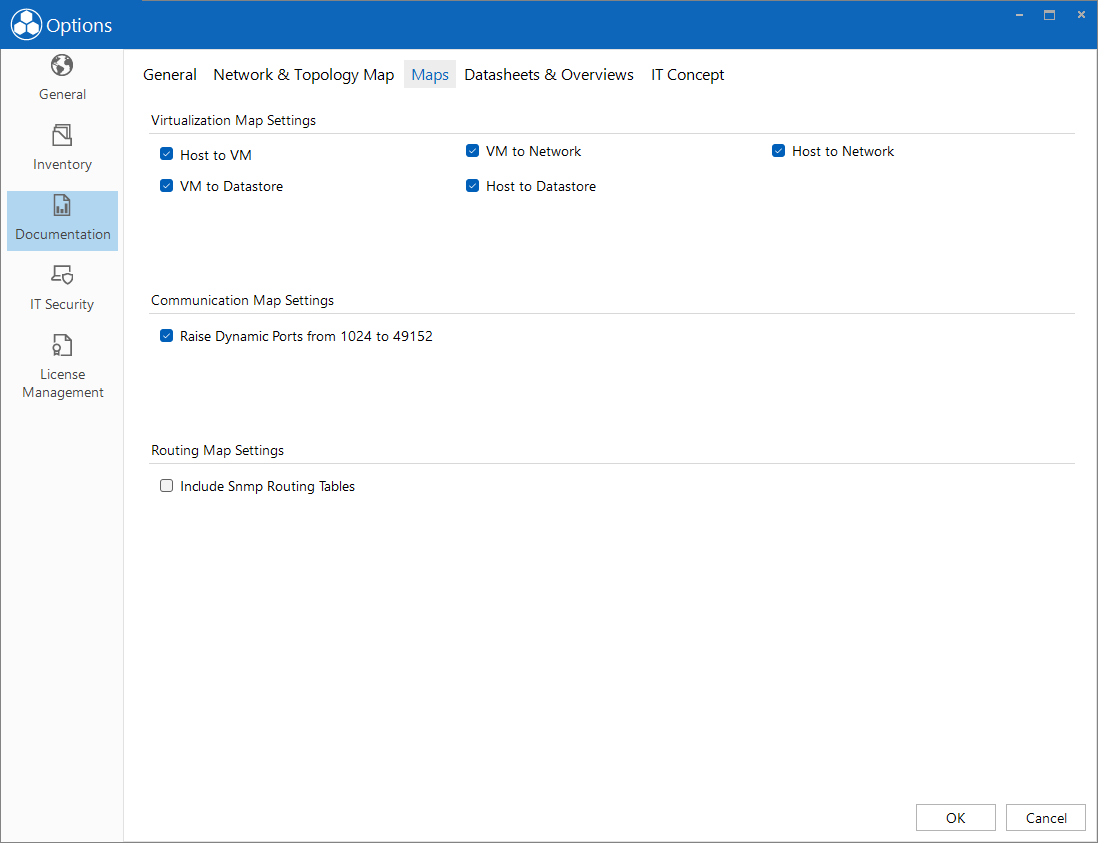Select the Documentation sidebar icon
This screenshot has width=1098, height=843.
tap(62, 205)
